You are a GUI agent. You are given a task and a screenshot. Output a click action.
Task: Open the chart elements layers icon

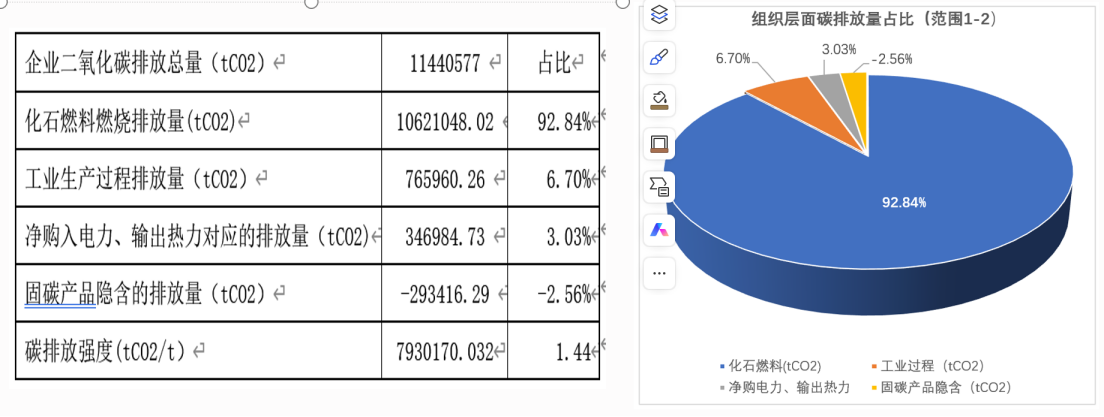[x=659, y=14]
